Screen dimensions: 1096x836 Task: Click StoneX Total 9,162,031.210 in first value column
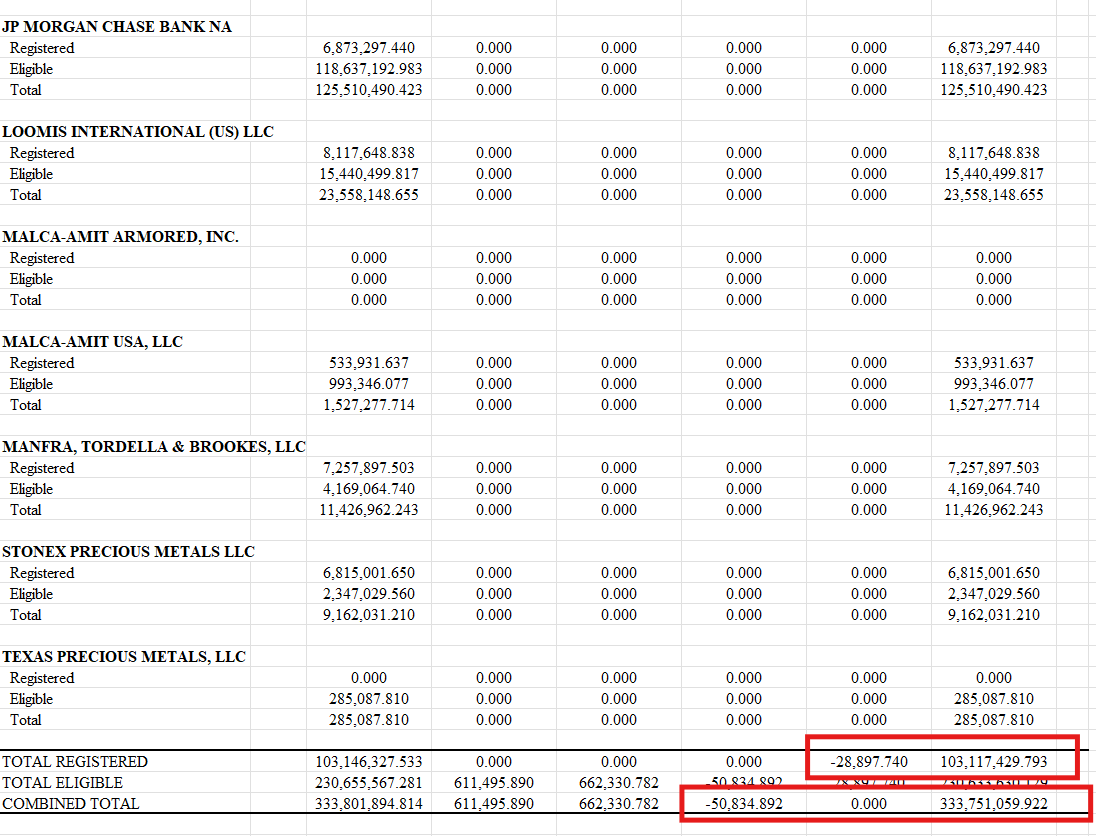pos(369,614)
